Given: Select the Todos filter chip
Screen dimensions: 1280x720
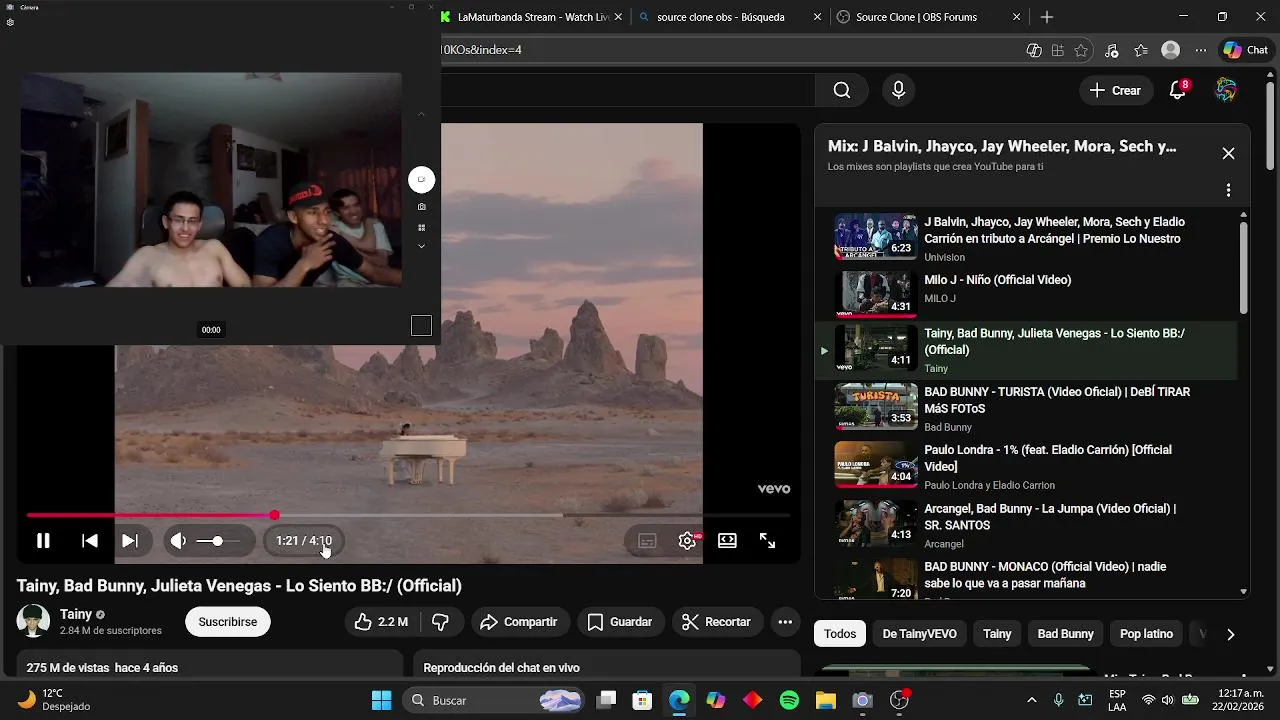Looking at the screenshot, I should click(x=840, y=634).
